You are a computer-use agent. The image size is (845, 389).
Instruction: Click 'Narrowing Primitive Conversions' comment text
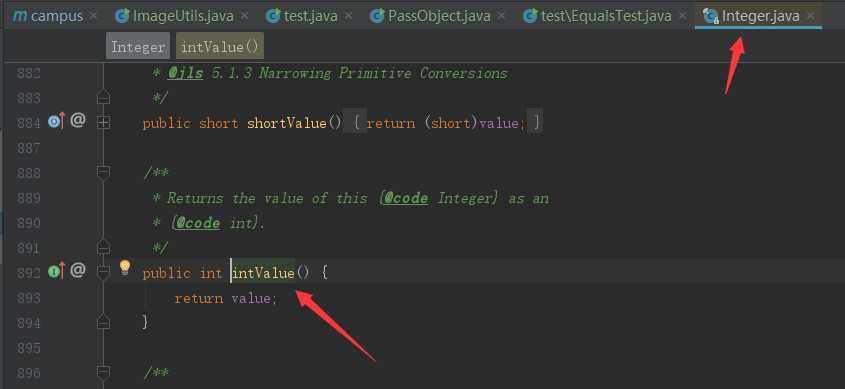point(383,73)
